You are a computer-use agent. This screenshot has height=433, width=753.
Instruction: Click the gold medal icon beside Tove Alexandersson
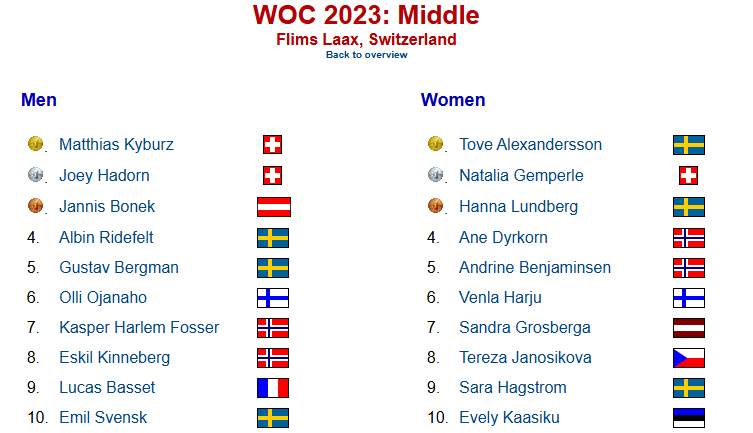tap(436, 144)
